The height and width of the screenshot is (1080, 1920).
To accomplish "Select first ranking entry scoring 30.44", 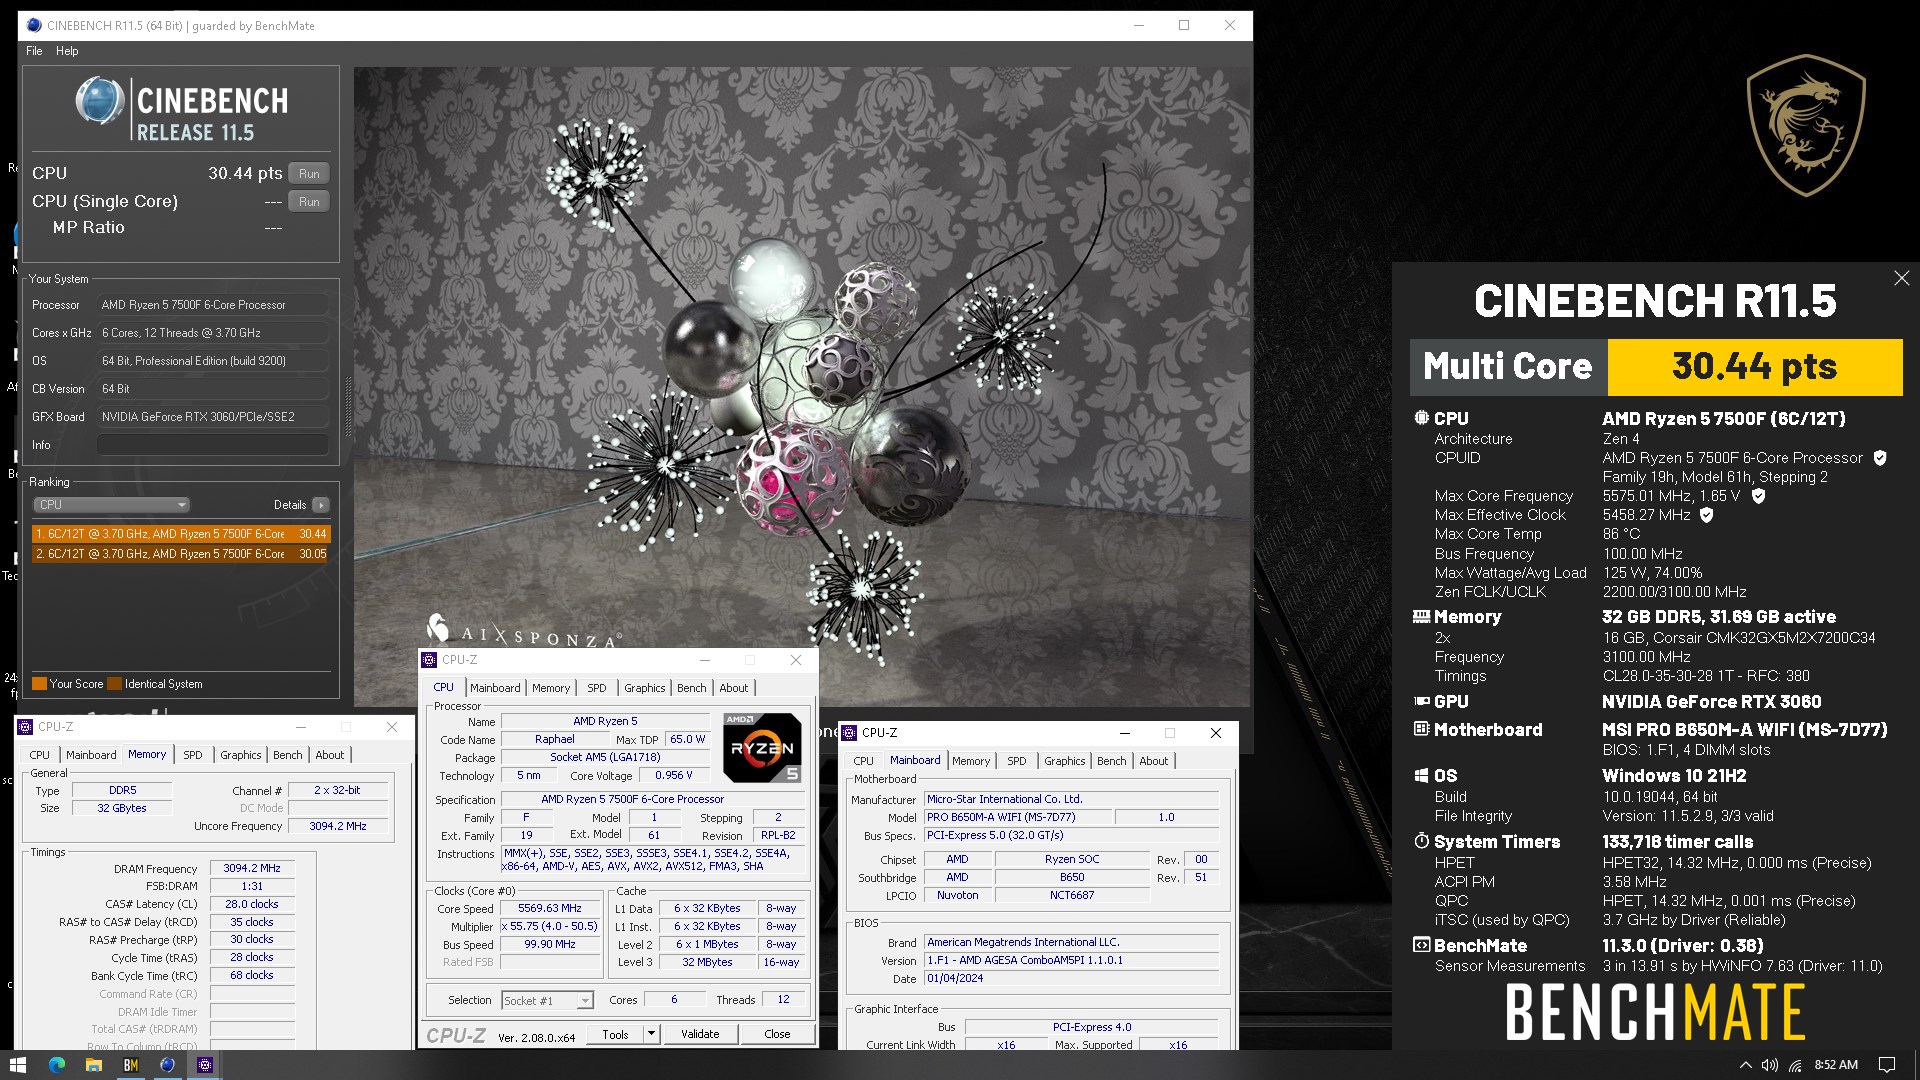I will (180, 534).
